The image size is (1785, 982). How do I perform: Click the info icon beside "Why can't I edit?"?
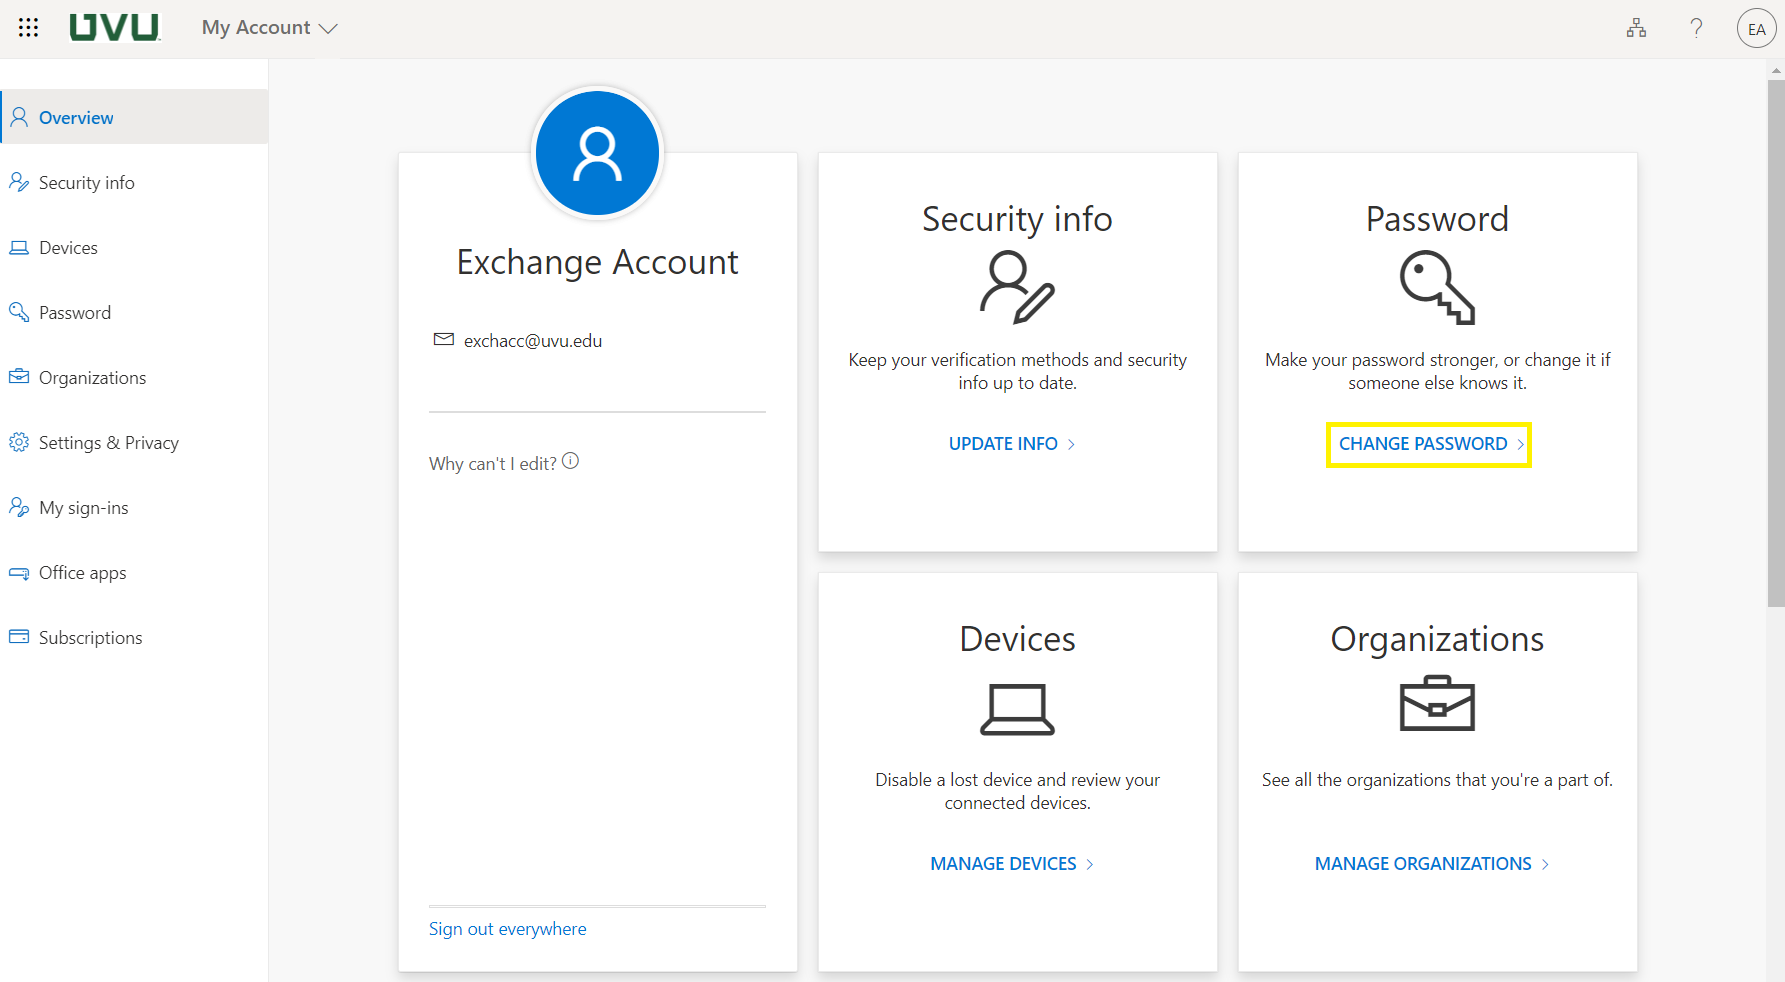(570, 460)
